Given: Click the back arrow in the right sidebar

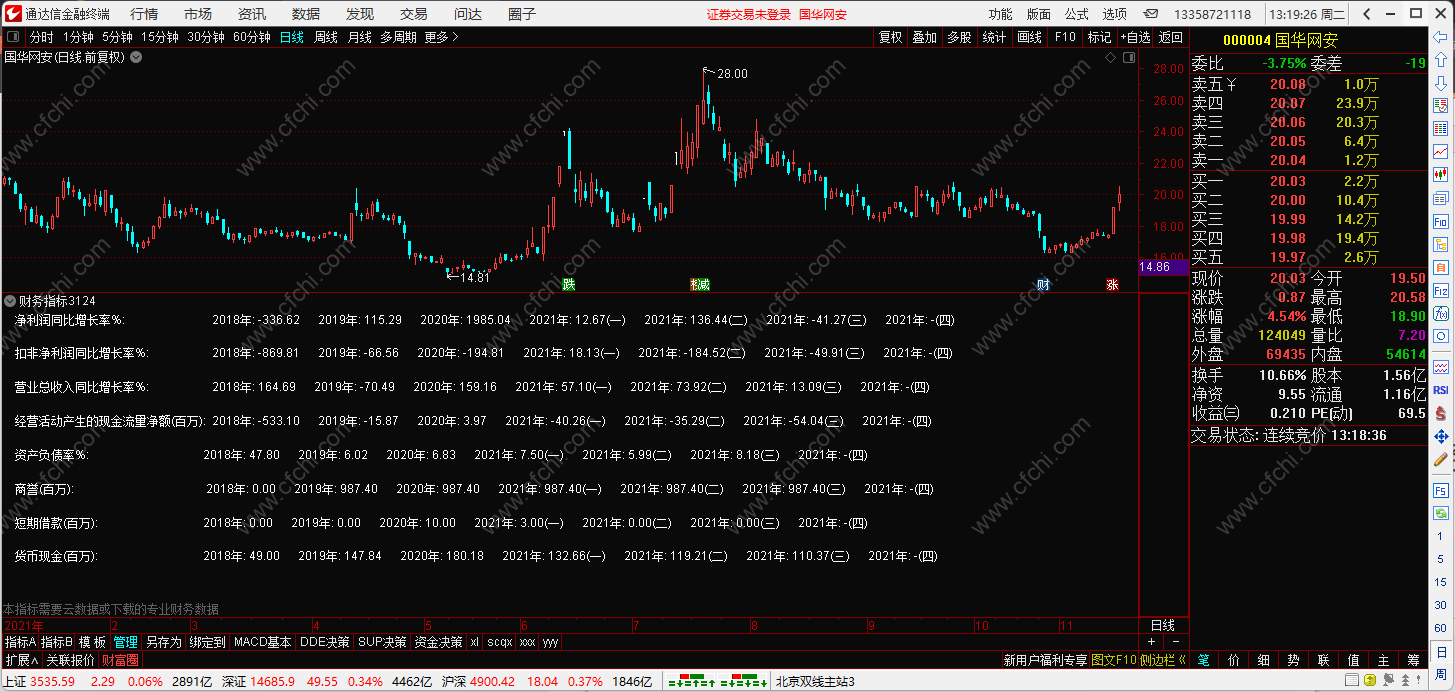Looking at the screenshot, I should pyautogui.click(x=1441, y=38).
